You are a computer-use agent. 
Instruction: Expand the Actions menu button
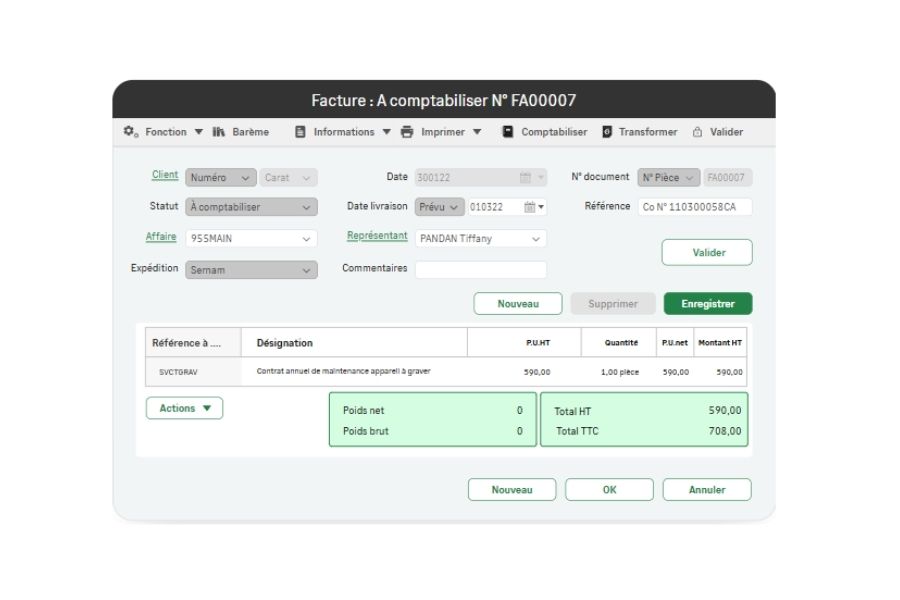pos(185,408)
